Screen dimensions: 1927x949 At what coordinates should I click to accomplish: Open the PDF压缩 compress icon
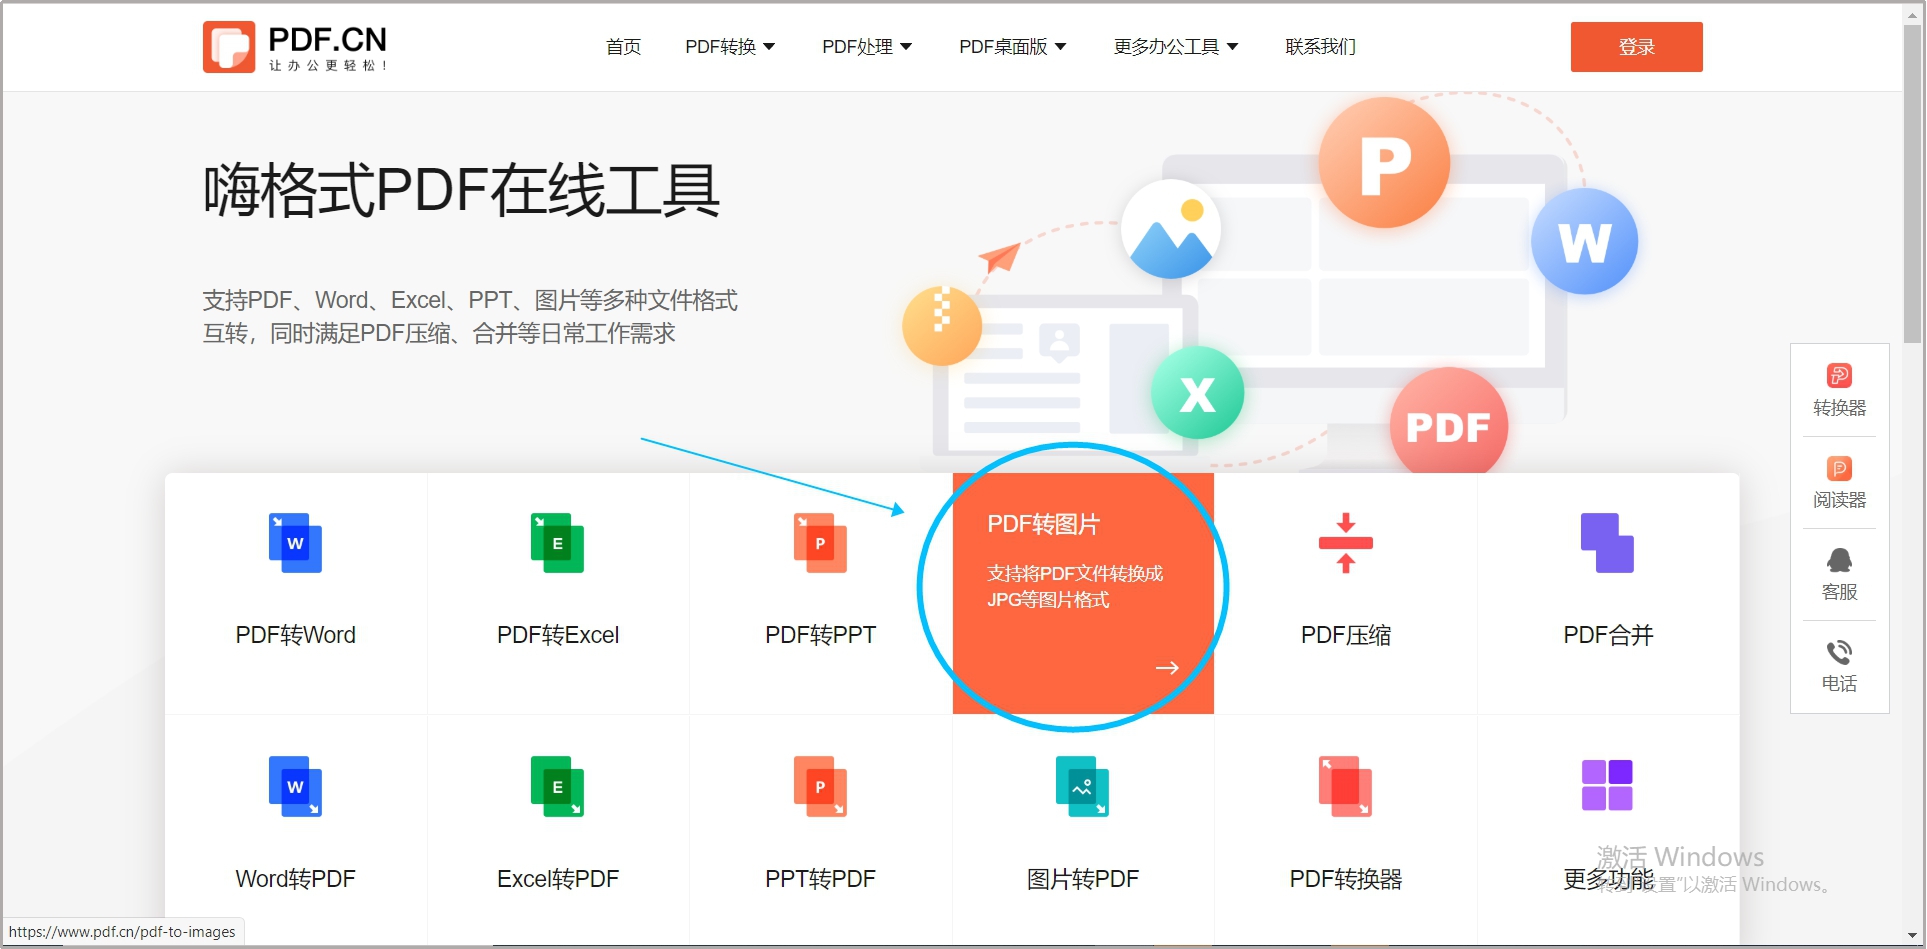point(1346,543)
